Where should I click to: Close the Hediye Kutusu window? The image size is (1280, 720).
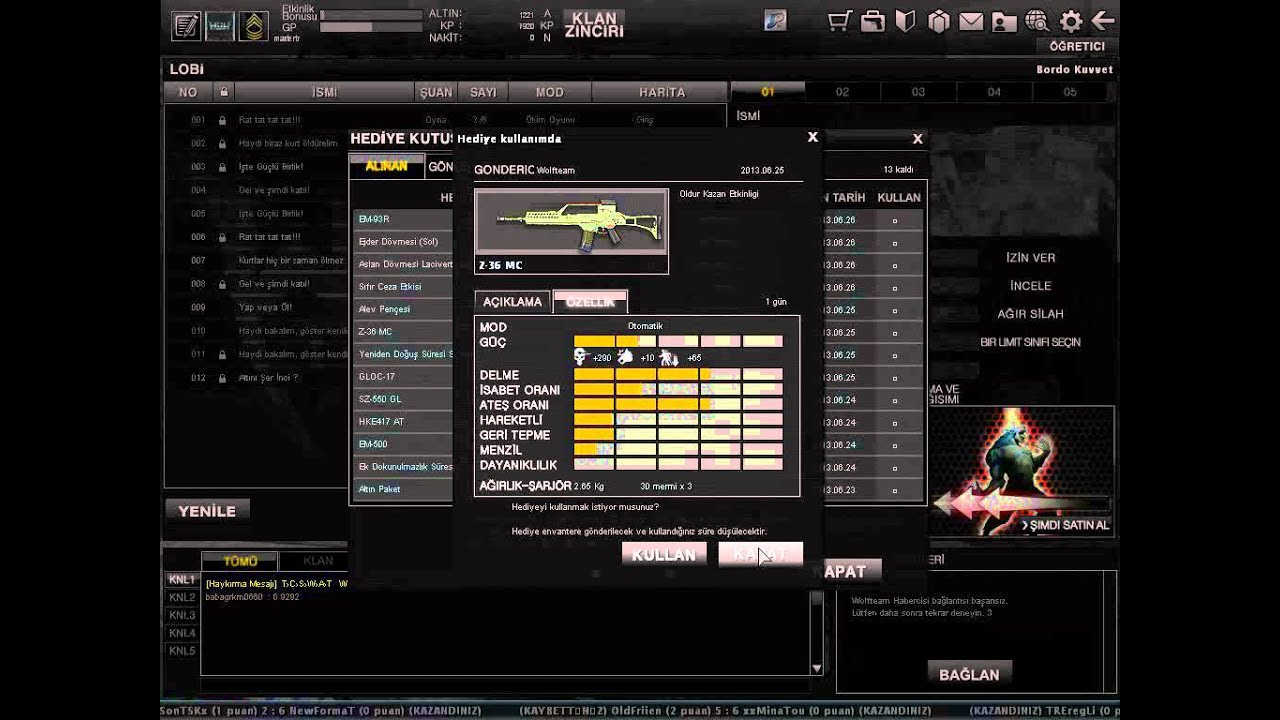pyautogui.click(x=918, y=139)
